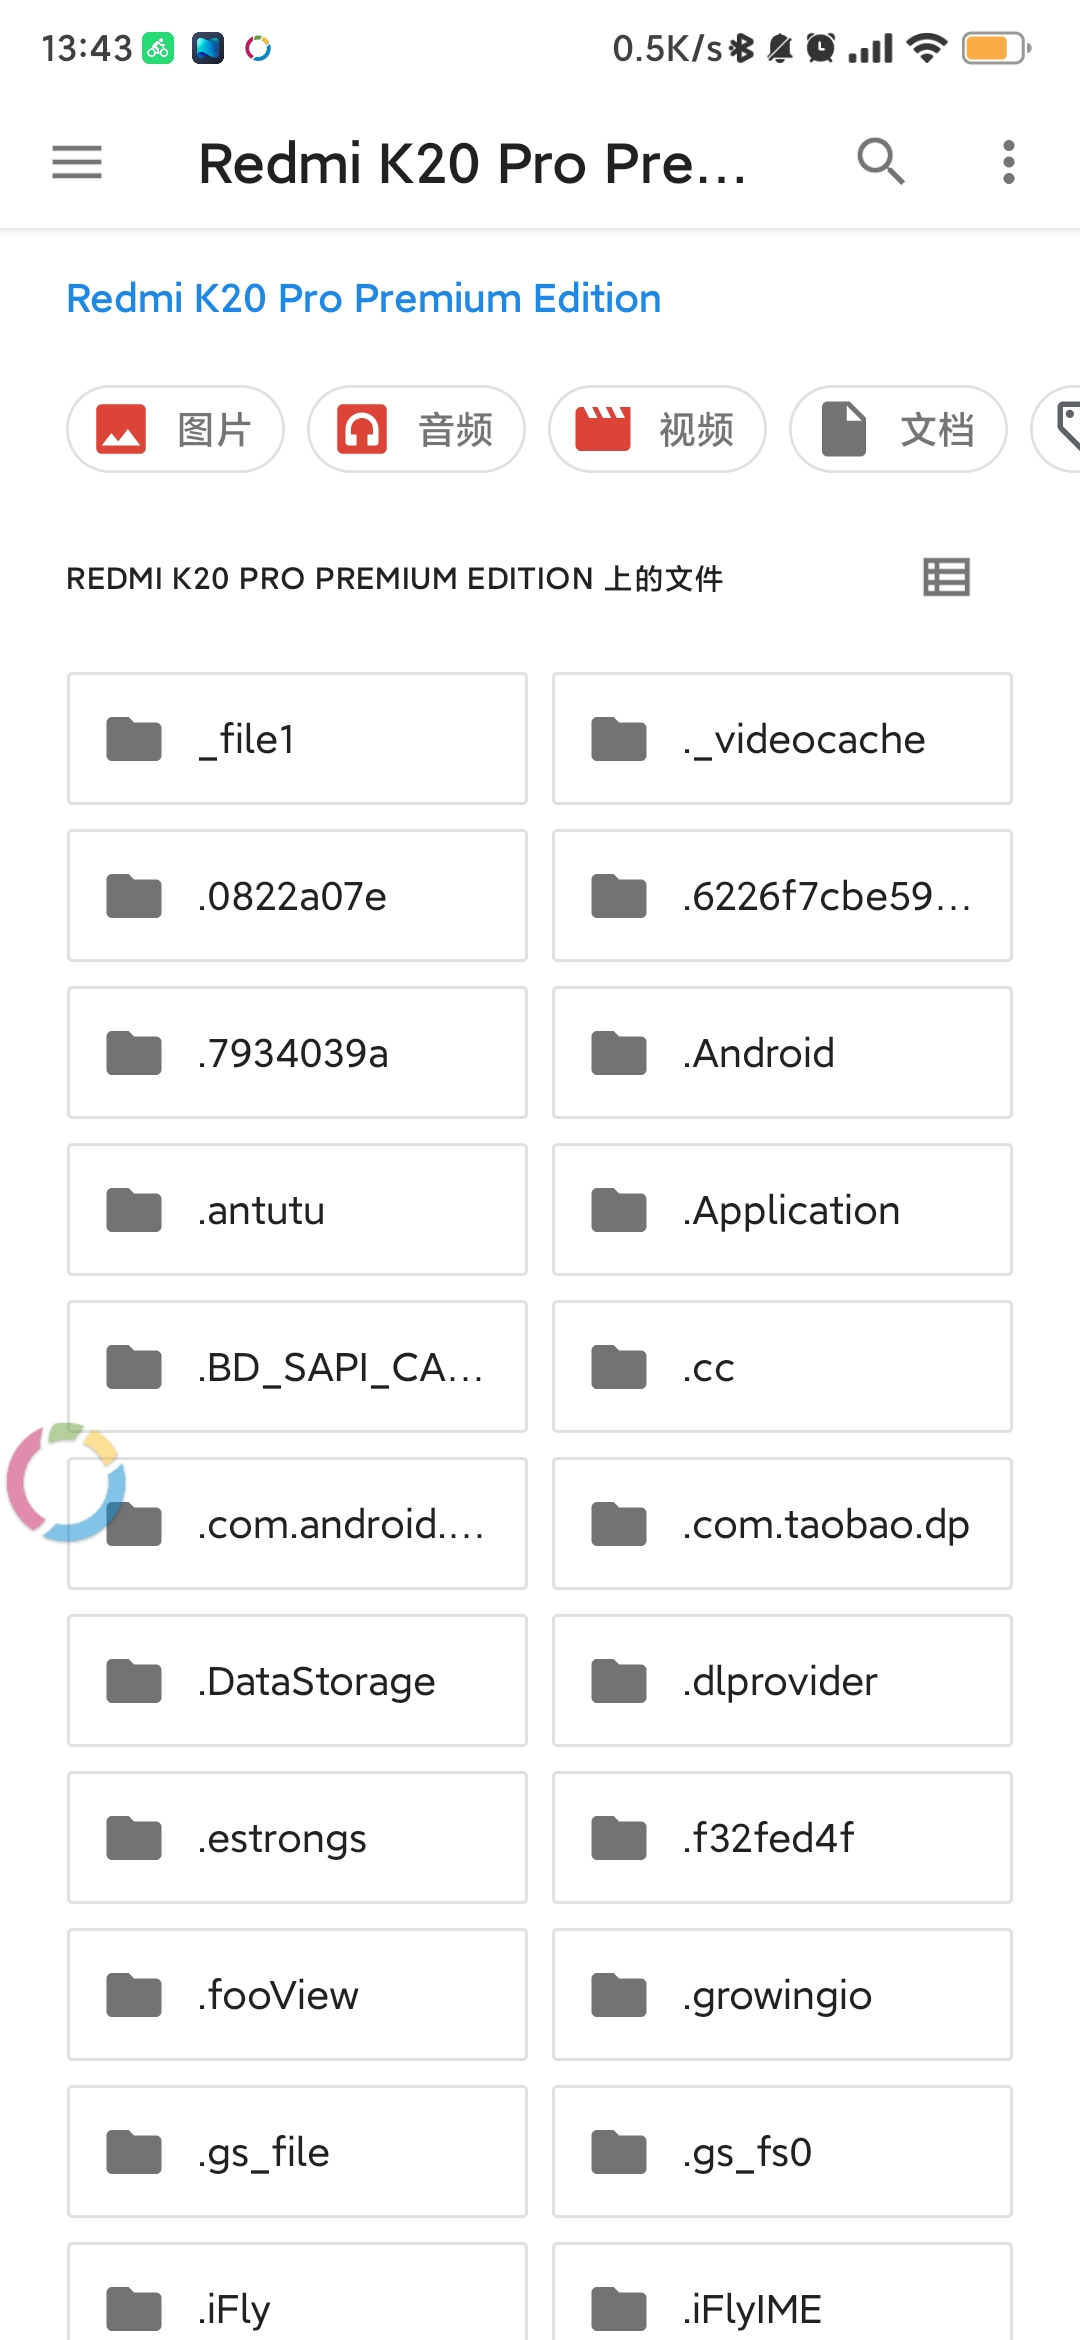Screen dimensions: 1080x2340
Task: Open the .com.taobao.dp folder
Action: [781, 1524]
